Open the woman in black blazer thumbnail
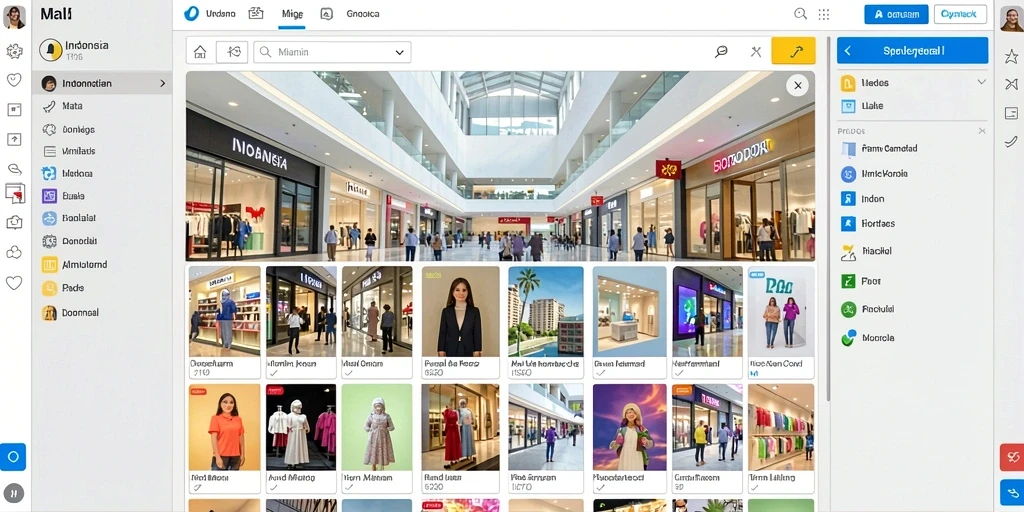Screen dimensions: 1024x512 460,322
